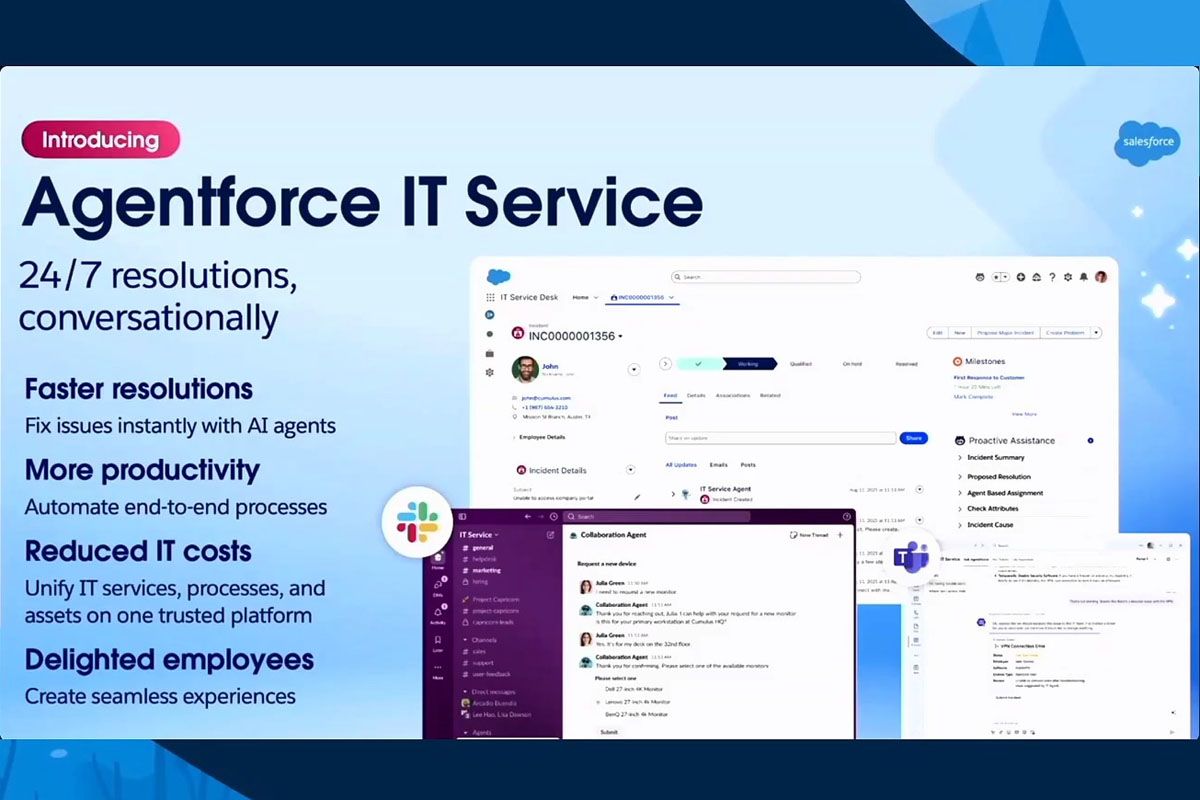1200x800 pixels.
Task: Open the Proactive Assistance Einstein icon
Action: click(x=959, y=441)
